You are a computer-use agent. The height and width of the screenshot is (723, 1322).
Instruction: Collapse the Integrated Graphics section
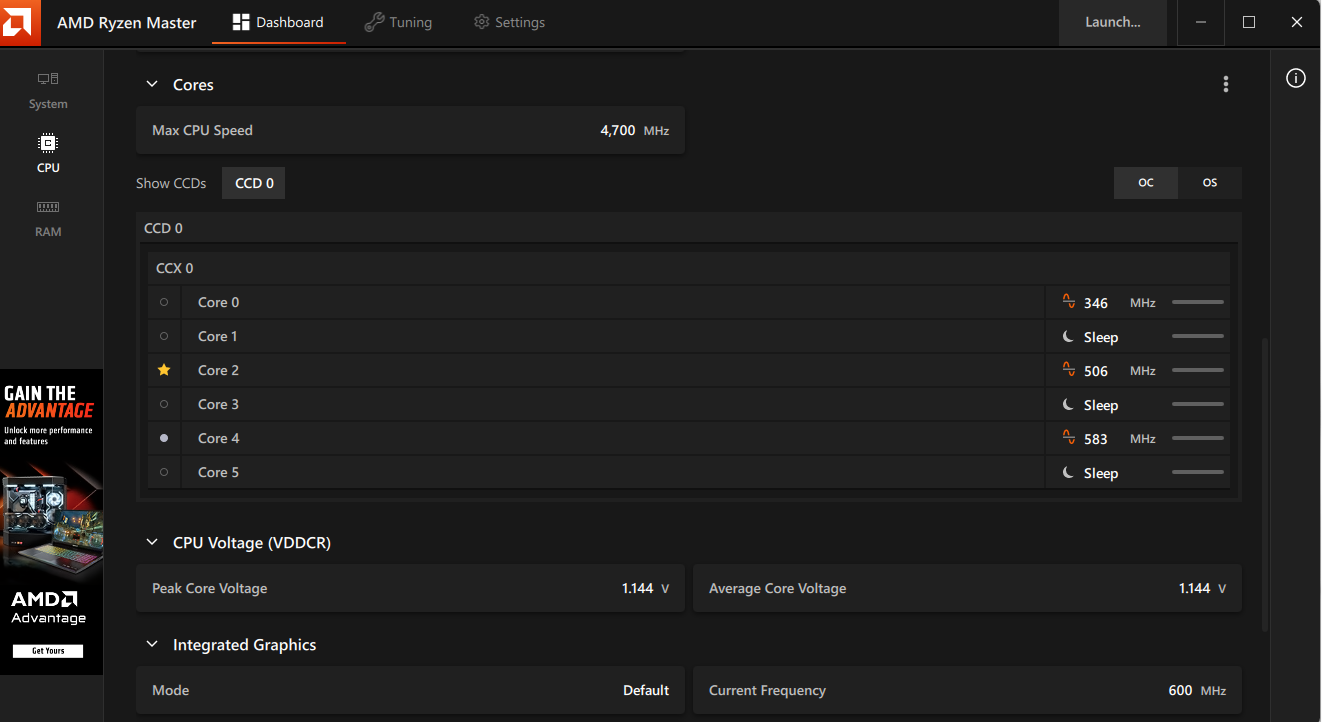click(152, 645)
